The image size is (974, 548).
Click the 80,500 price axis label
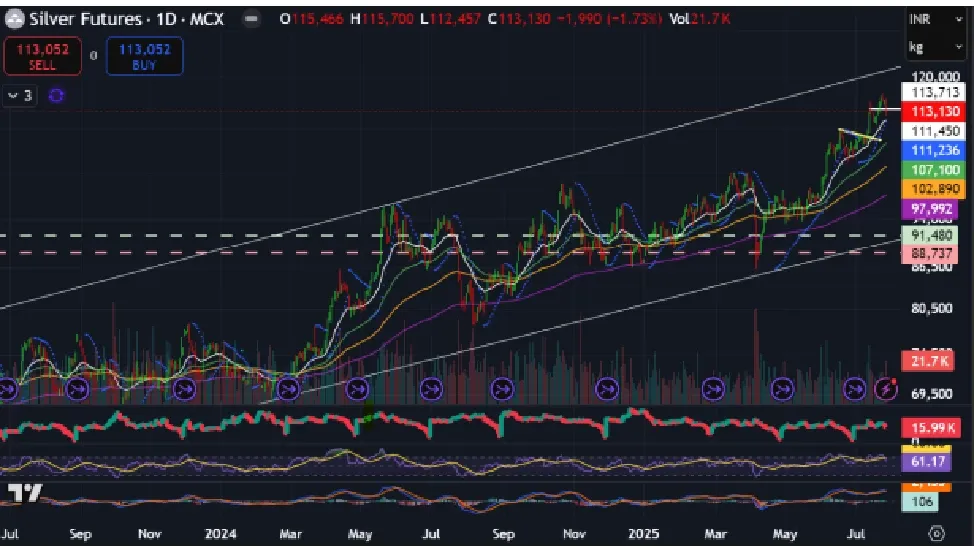931,308
